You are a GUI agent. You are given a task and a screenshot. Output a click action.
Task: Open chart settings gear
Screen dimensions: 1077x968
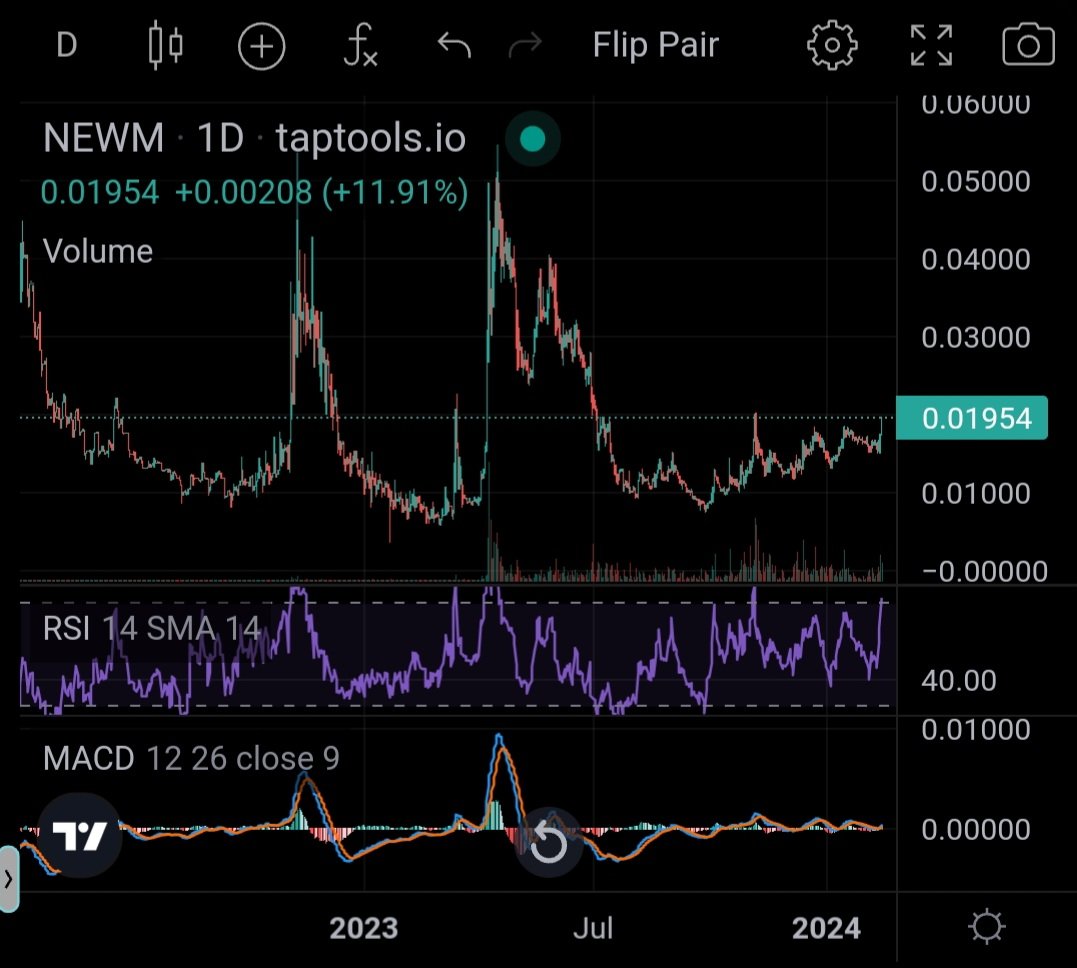pyautogui.click(x=832, y=45)
